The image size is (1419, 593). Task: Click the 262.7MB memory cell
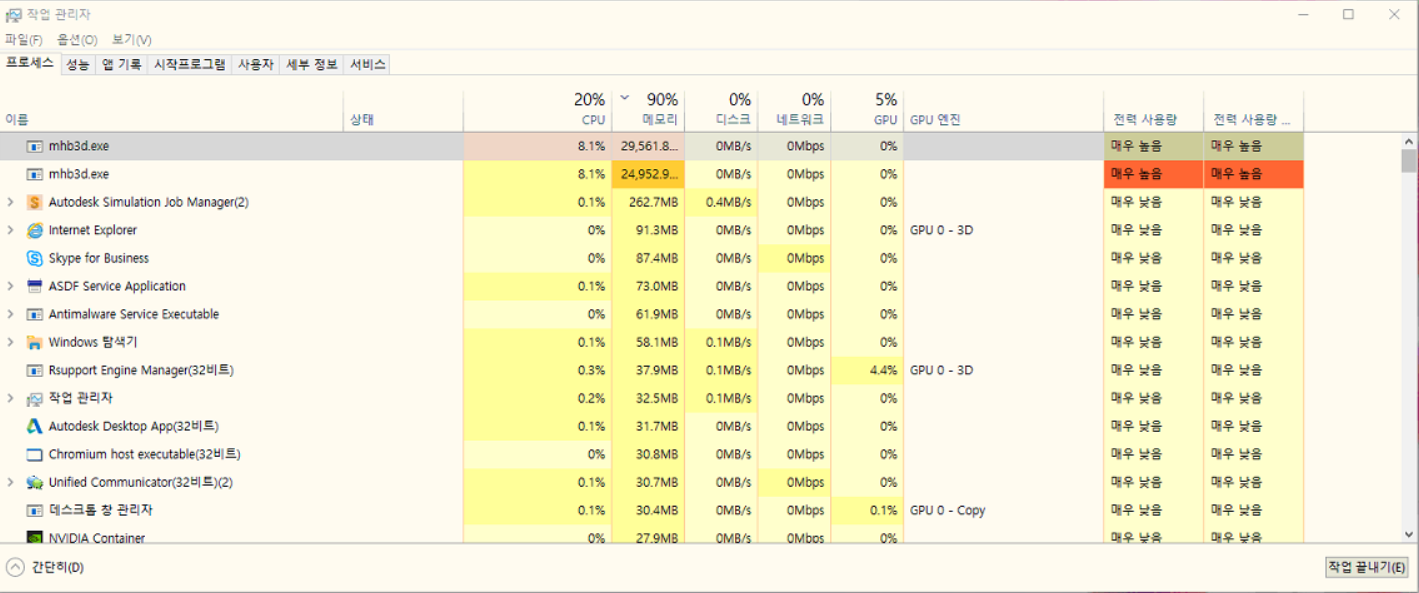tap(648, 202)
